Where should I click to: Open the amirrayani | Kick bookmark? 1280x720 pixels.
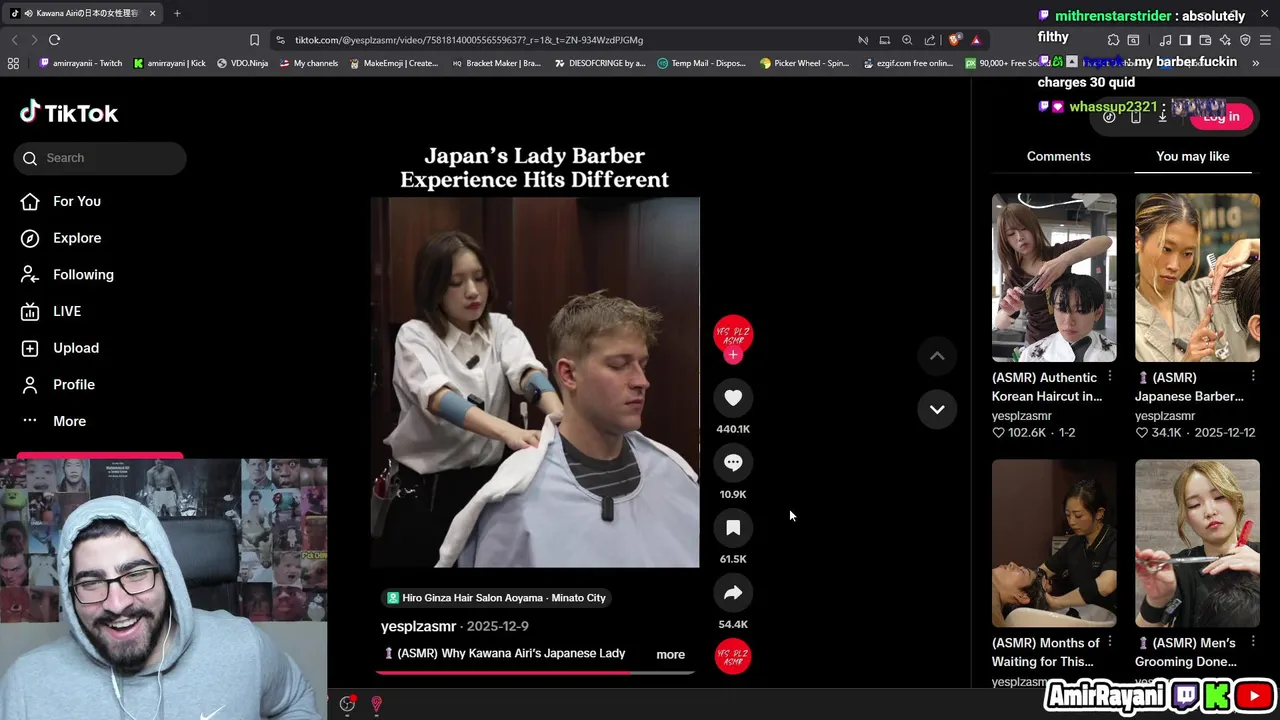click(169, 63)
